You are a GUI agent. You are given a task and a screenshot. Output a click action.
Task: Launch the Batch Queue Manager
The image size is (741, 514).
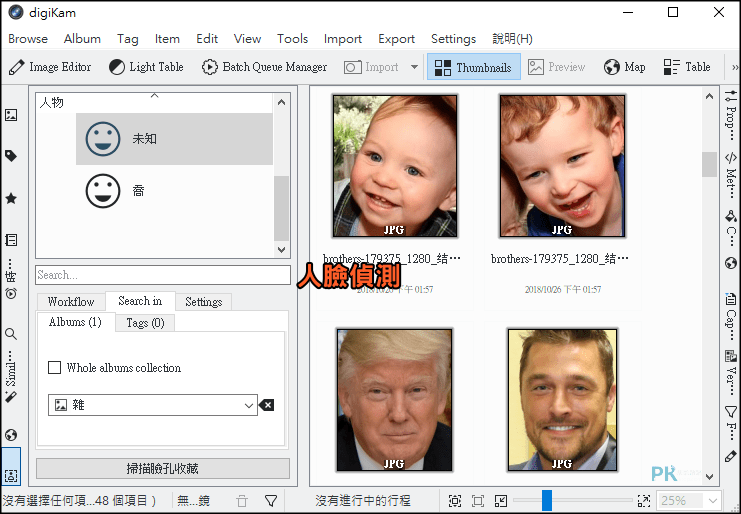(x=264, y=67)
